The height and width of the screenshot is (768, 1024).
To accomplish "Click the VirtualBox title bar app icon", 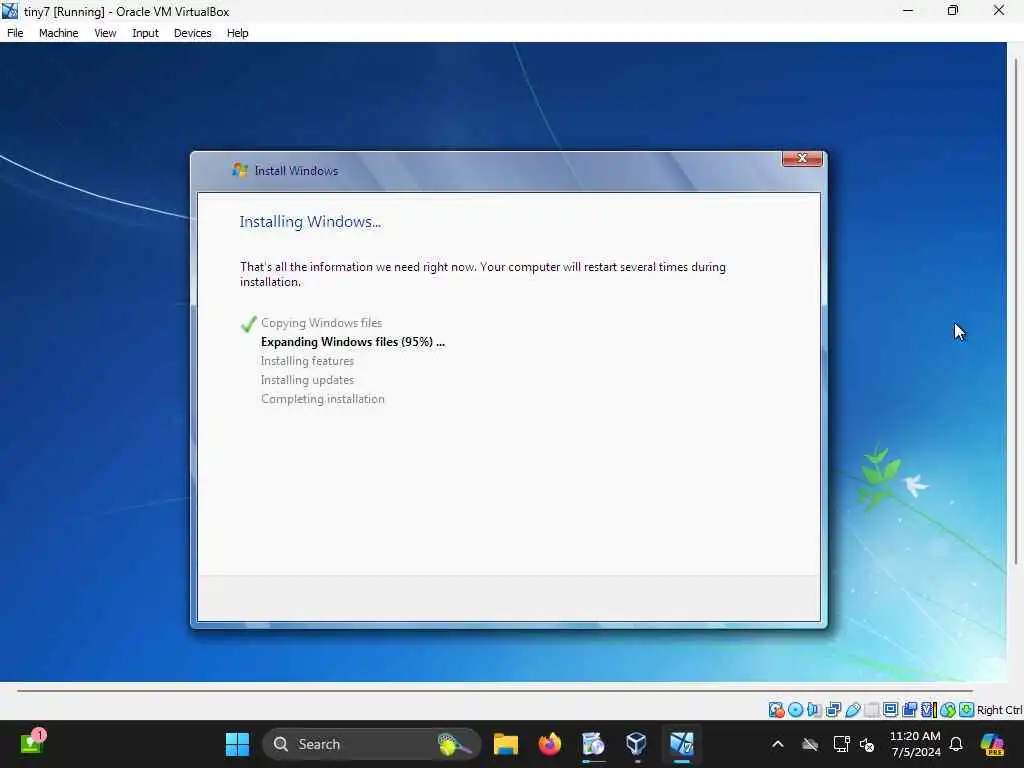I will (10, 11).
